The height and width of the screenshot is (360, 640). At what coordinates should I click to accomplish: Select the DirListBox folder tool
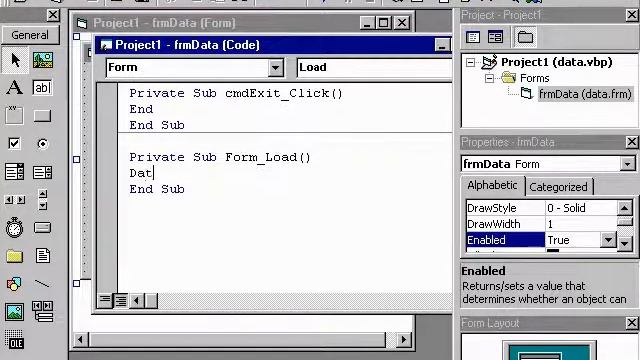coord(14,256)
